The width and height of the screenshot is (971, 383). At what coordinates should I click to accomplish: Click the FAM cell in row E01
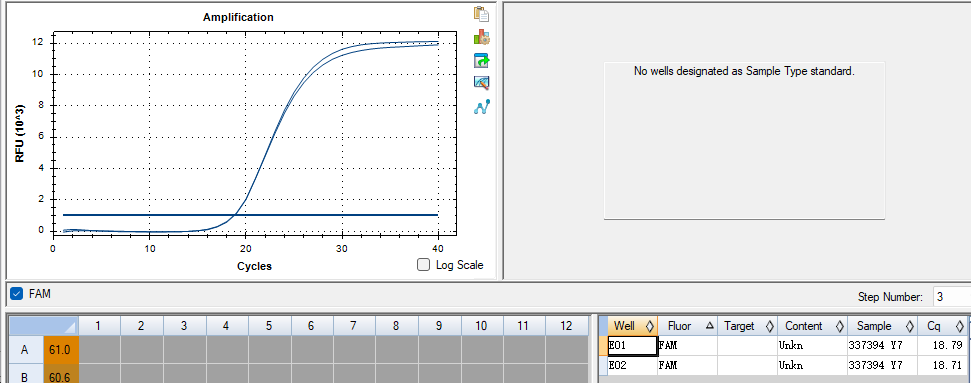687,346
